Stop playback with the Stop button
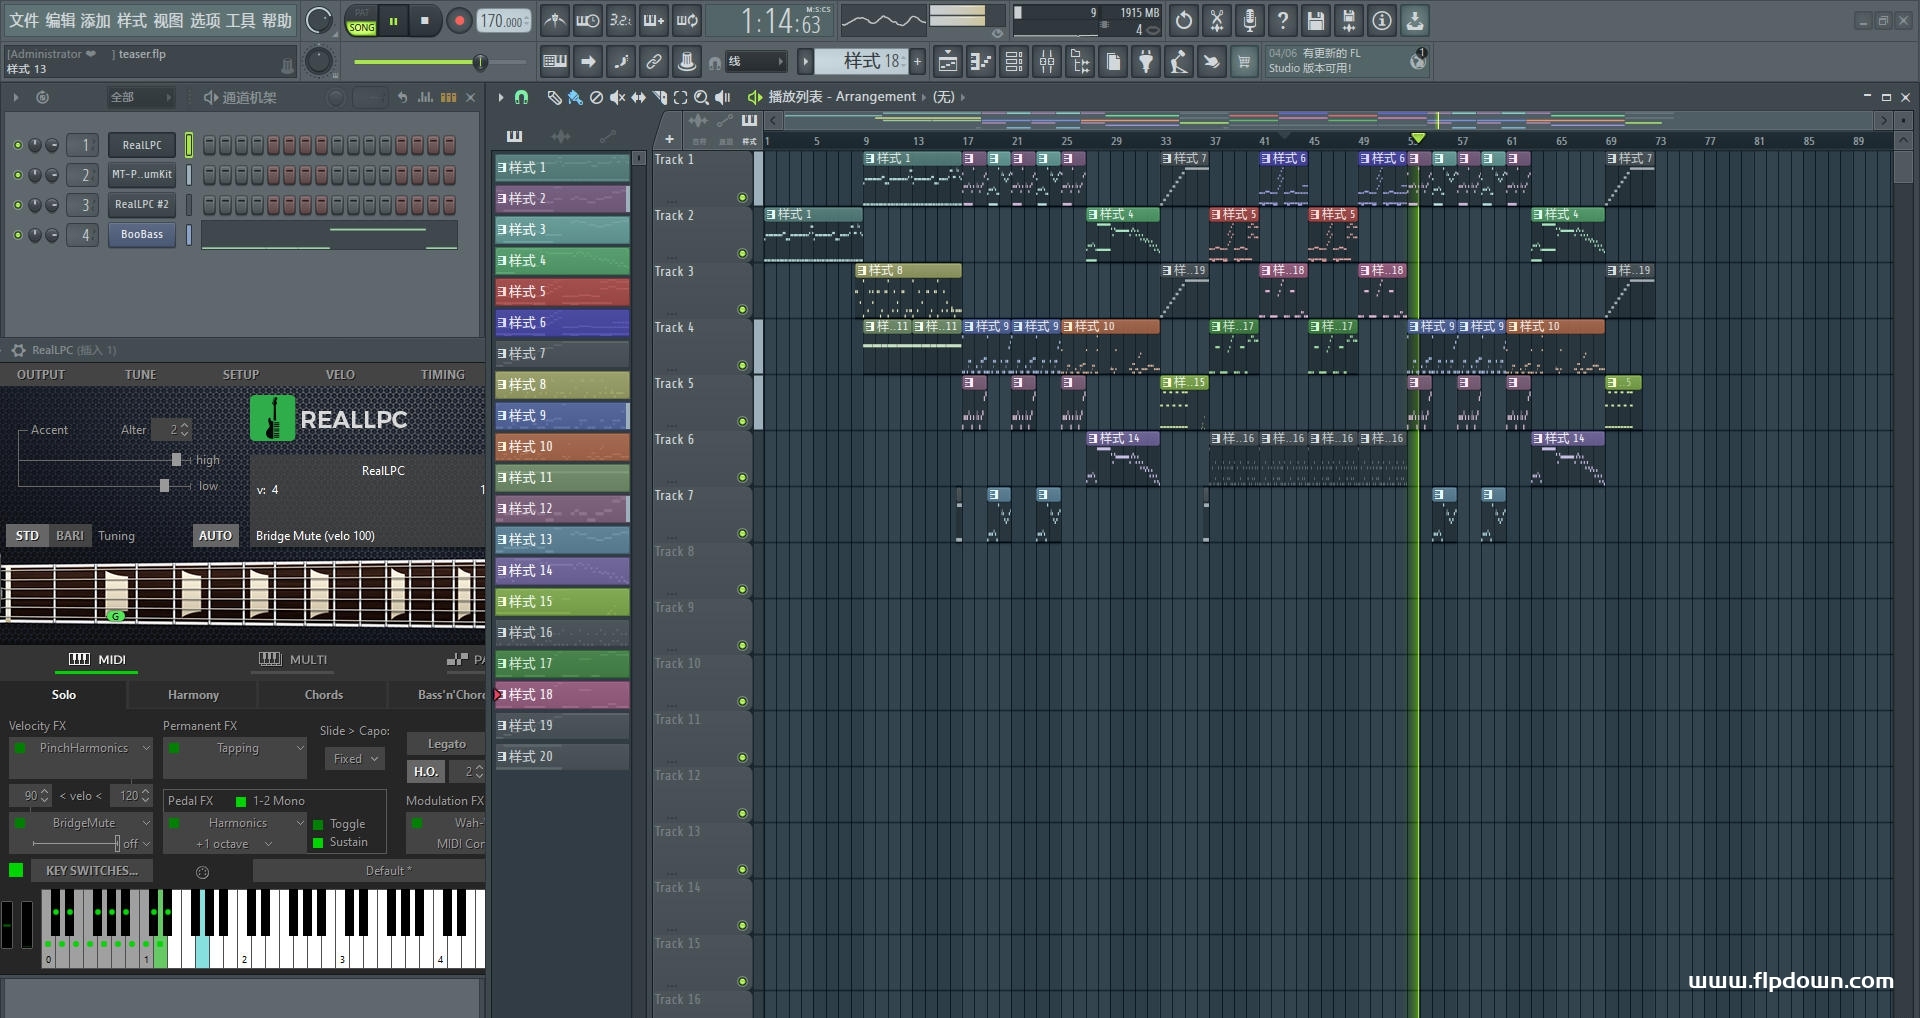The width and height of the screenshot is (1920, 1018). tap(425, 21)
